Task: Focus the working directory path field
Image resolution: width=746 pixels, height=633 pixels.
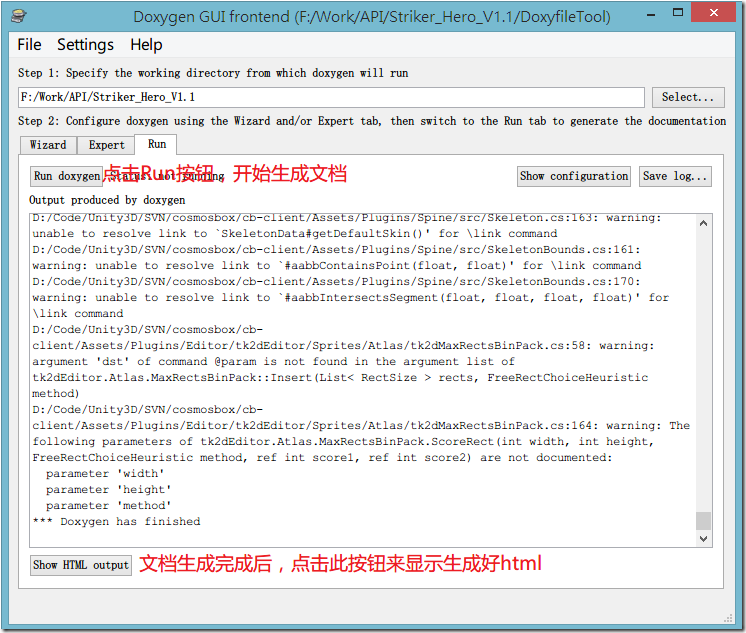Action: 331,97
